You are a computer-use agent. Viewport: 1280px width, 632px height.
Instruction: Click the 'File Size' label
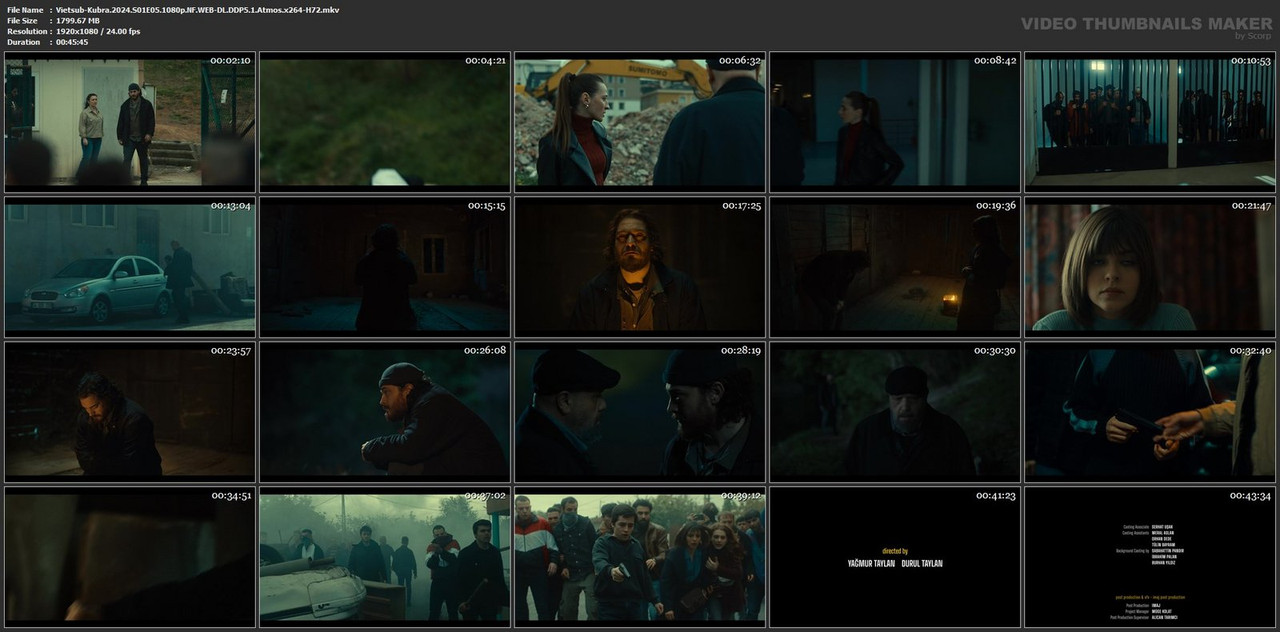(x=22, y=20)
